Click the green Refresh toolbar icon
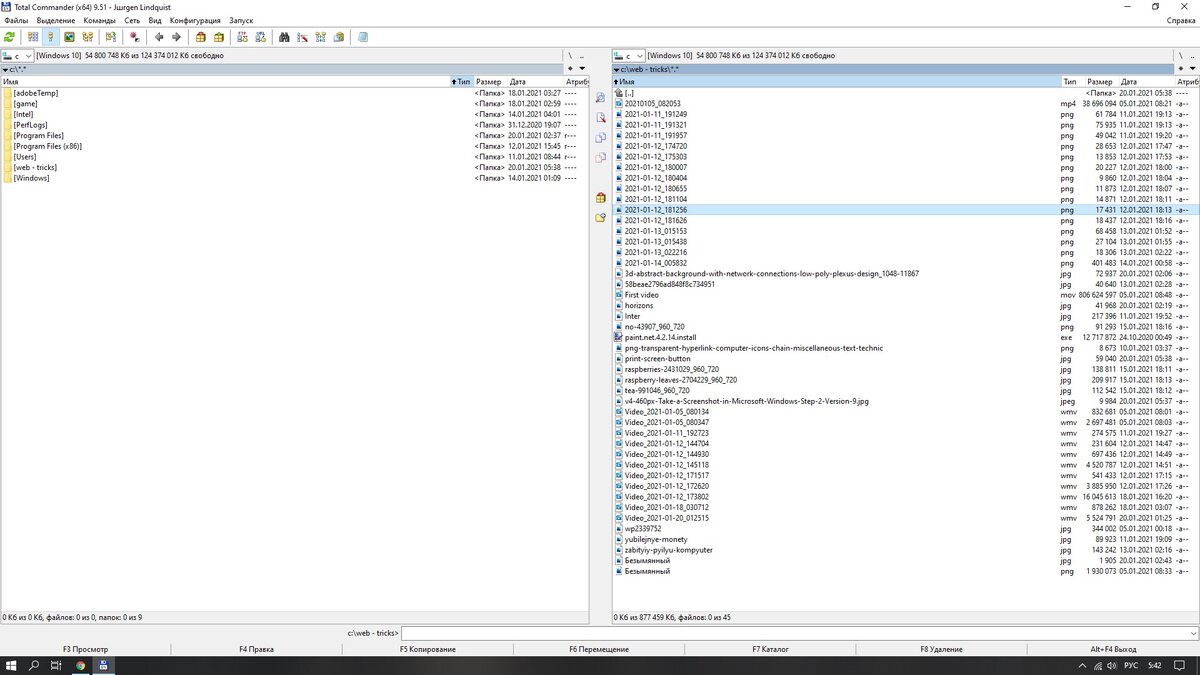 point(10,37)
